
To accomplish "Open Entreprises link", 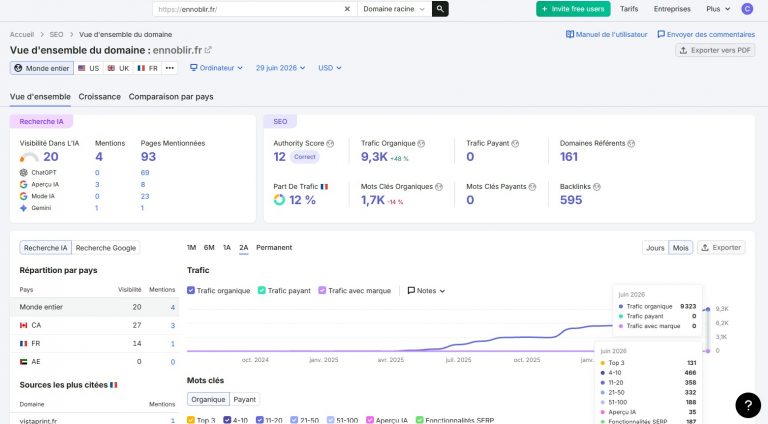I will 672,9.
